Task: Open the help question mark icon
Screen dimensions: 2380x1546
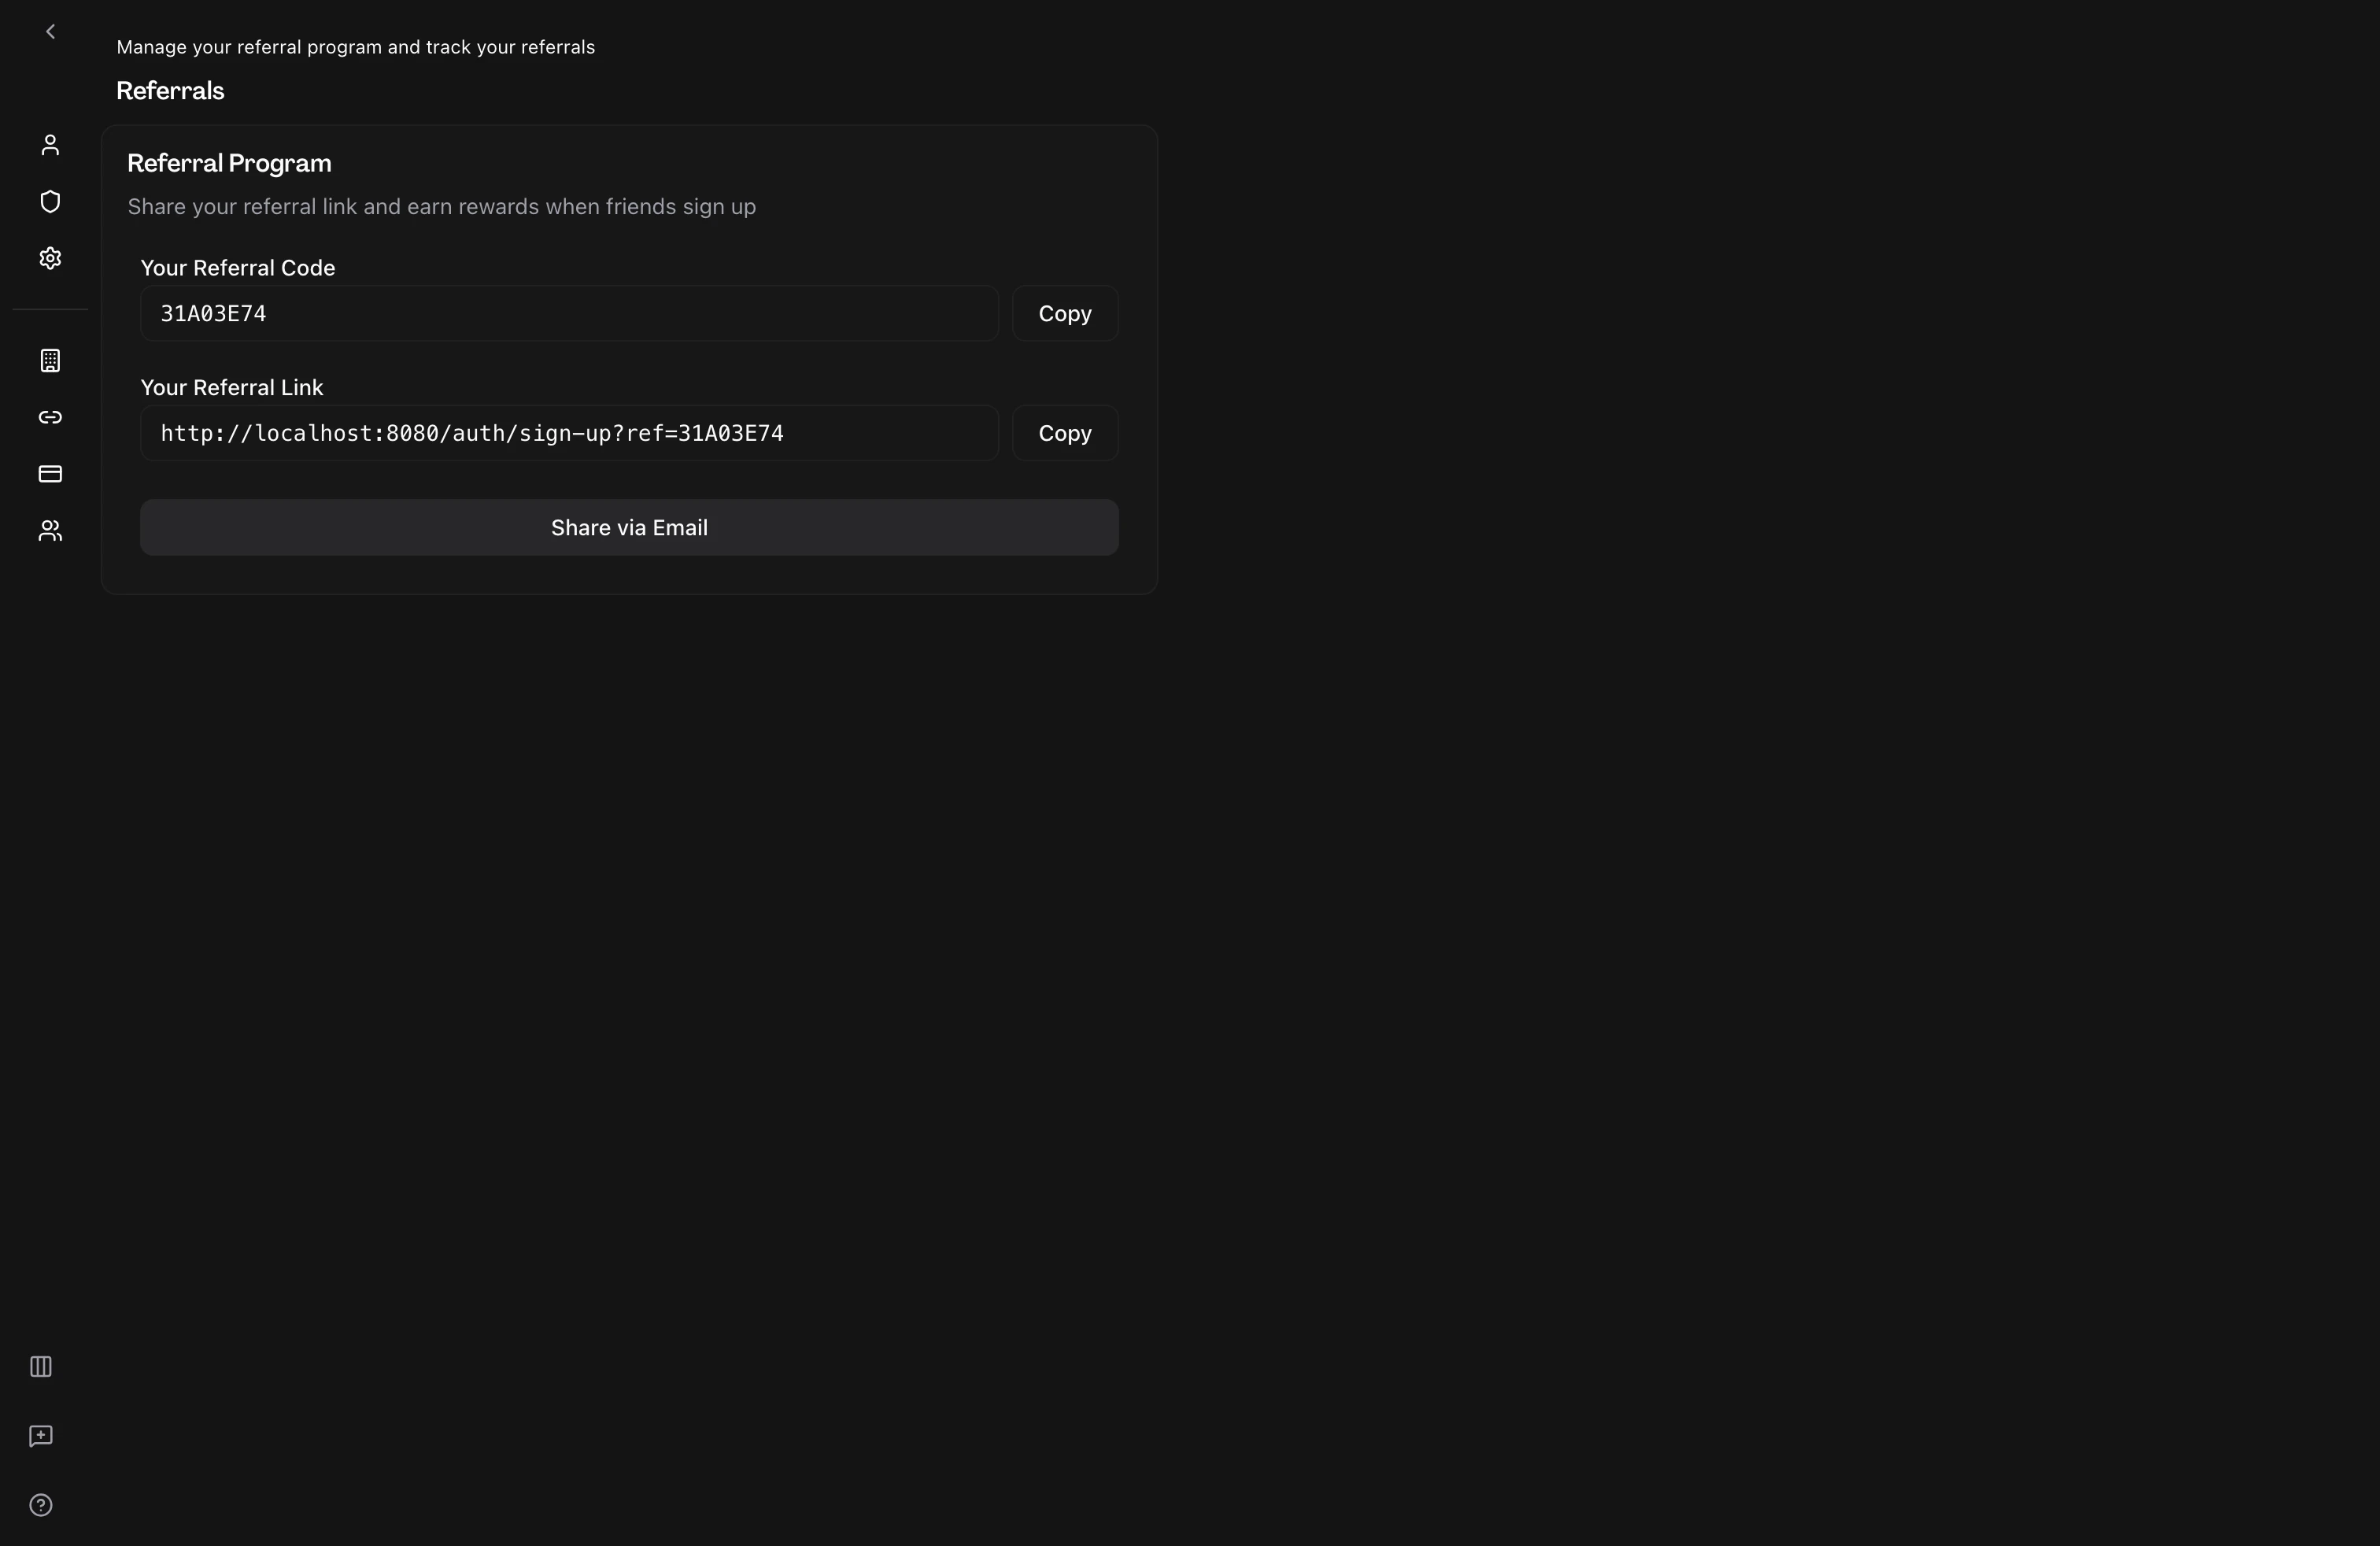Action: coord(41,1505)
